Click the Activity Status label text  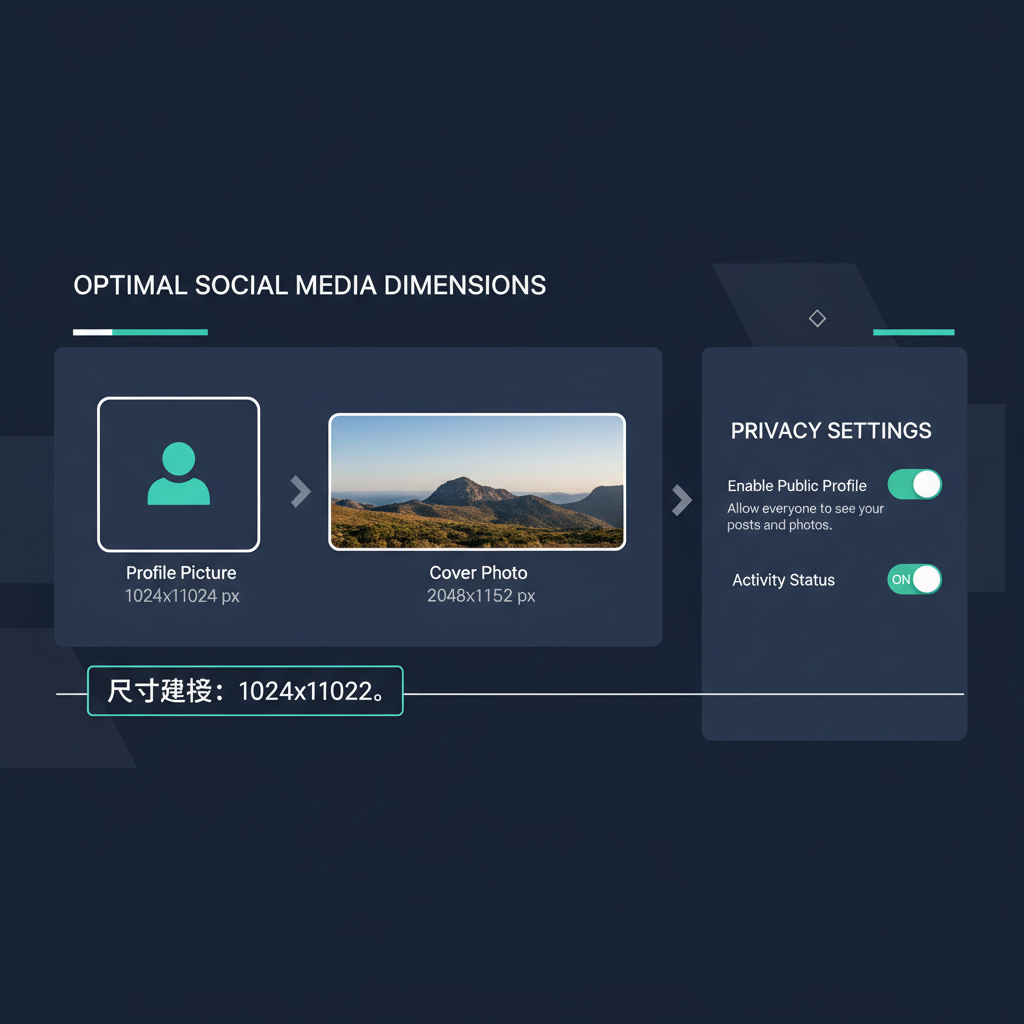pos(783,580)
